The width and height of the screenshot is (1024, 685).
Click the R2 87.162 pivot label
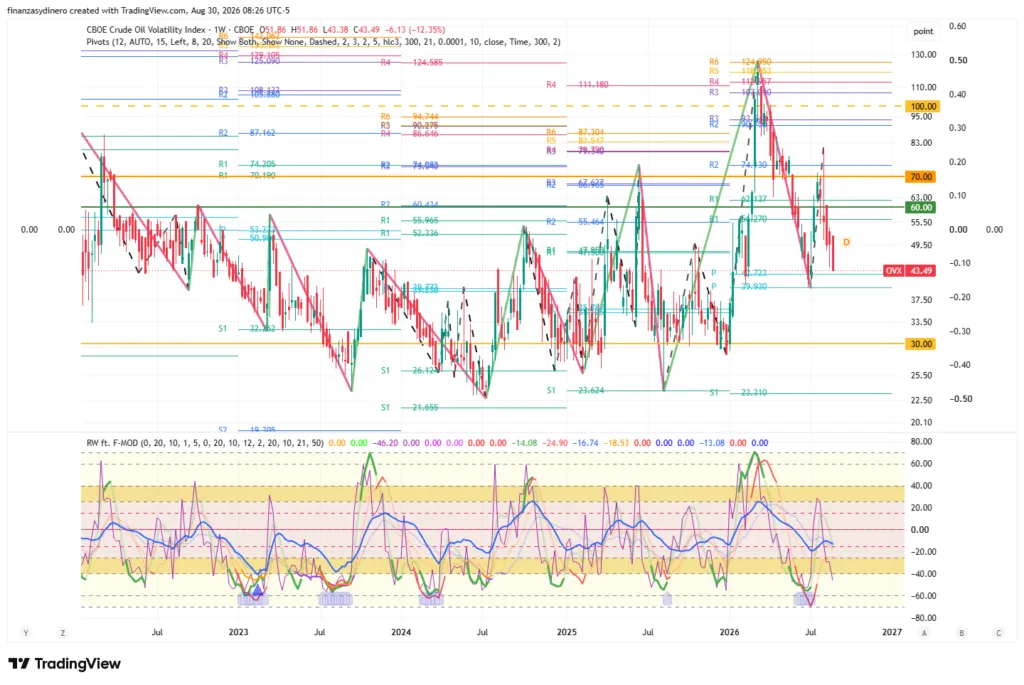[x=247, y=133]
